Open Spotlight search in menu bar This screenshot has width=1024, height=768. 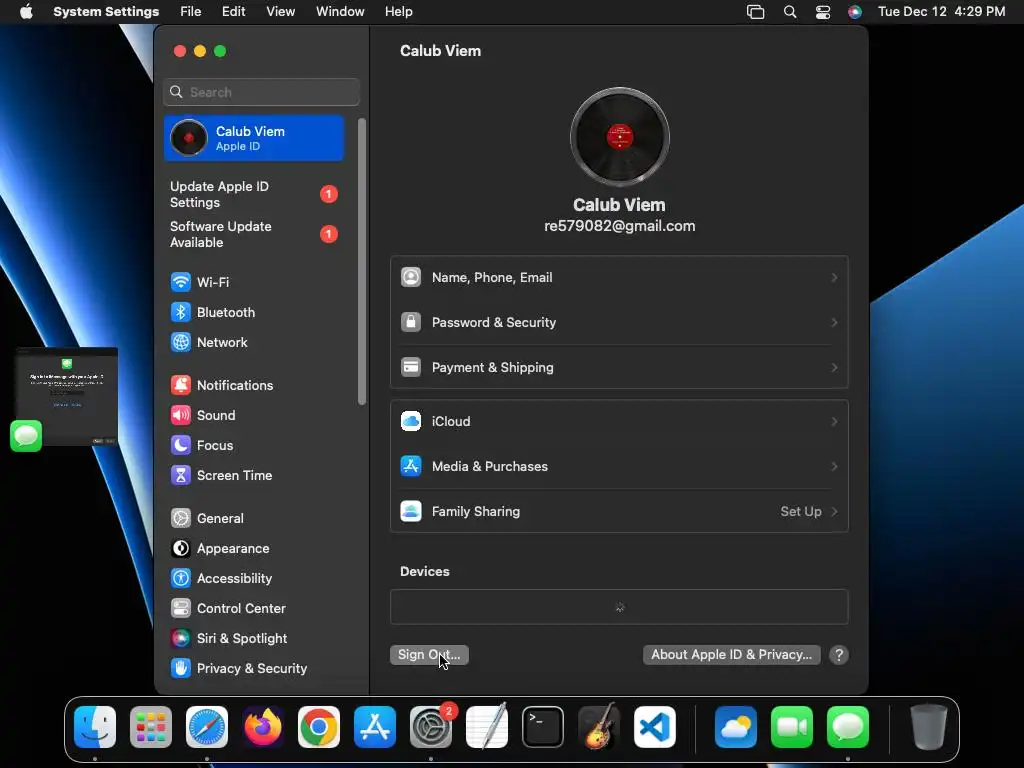(790, 12)
